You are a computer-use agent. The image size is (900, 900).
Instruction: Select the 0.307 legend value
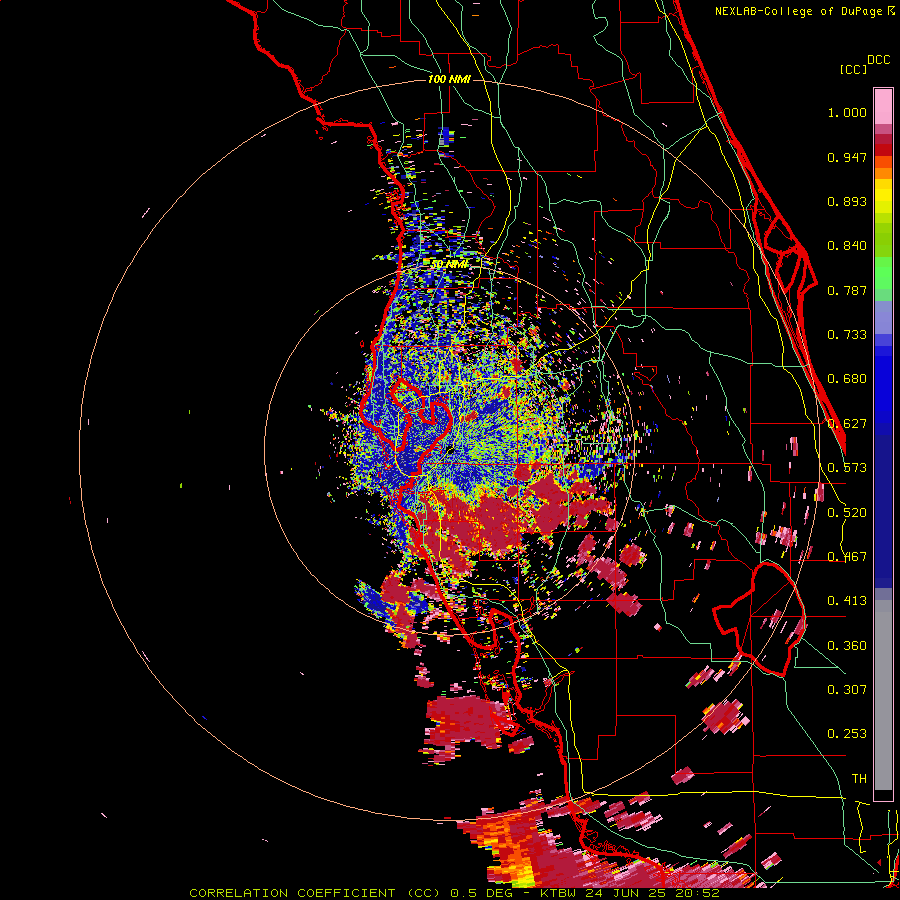point(847,690)
